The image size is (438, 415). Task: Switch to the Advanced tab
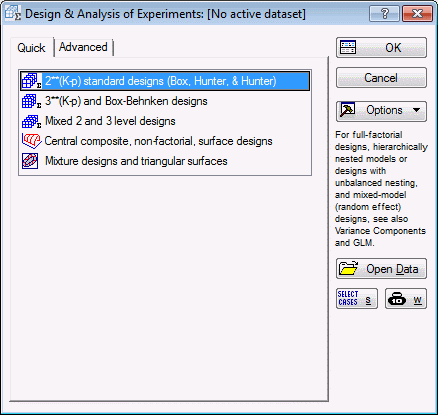click(x=83, y=47)
